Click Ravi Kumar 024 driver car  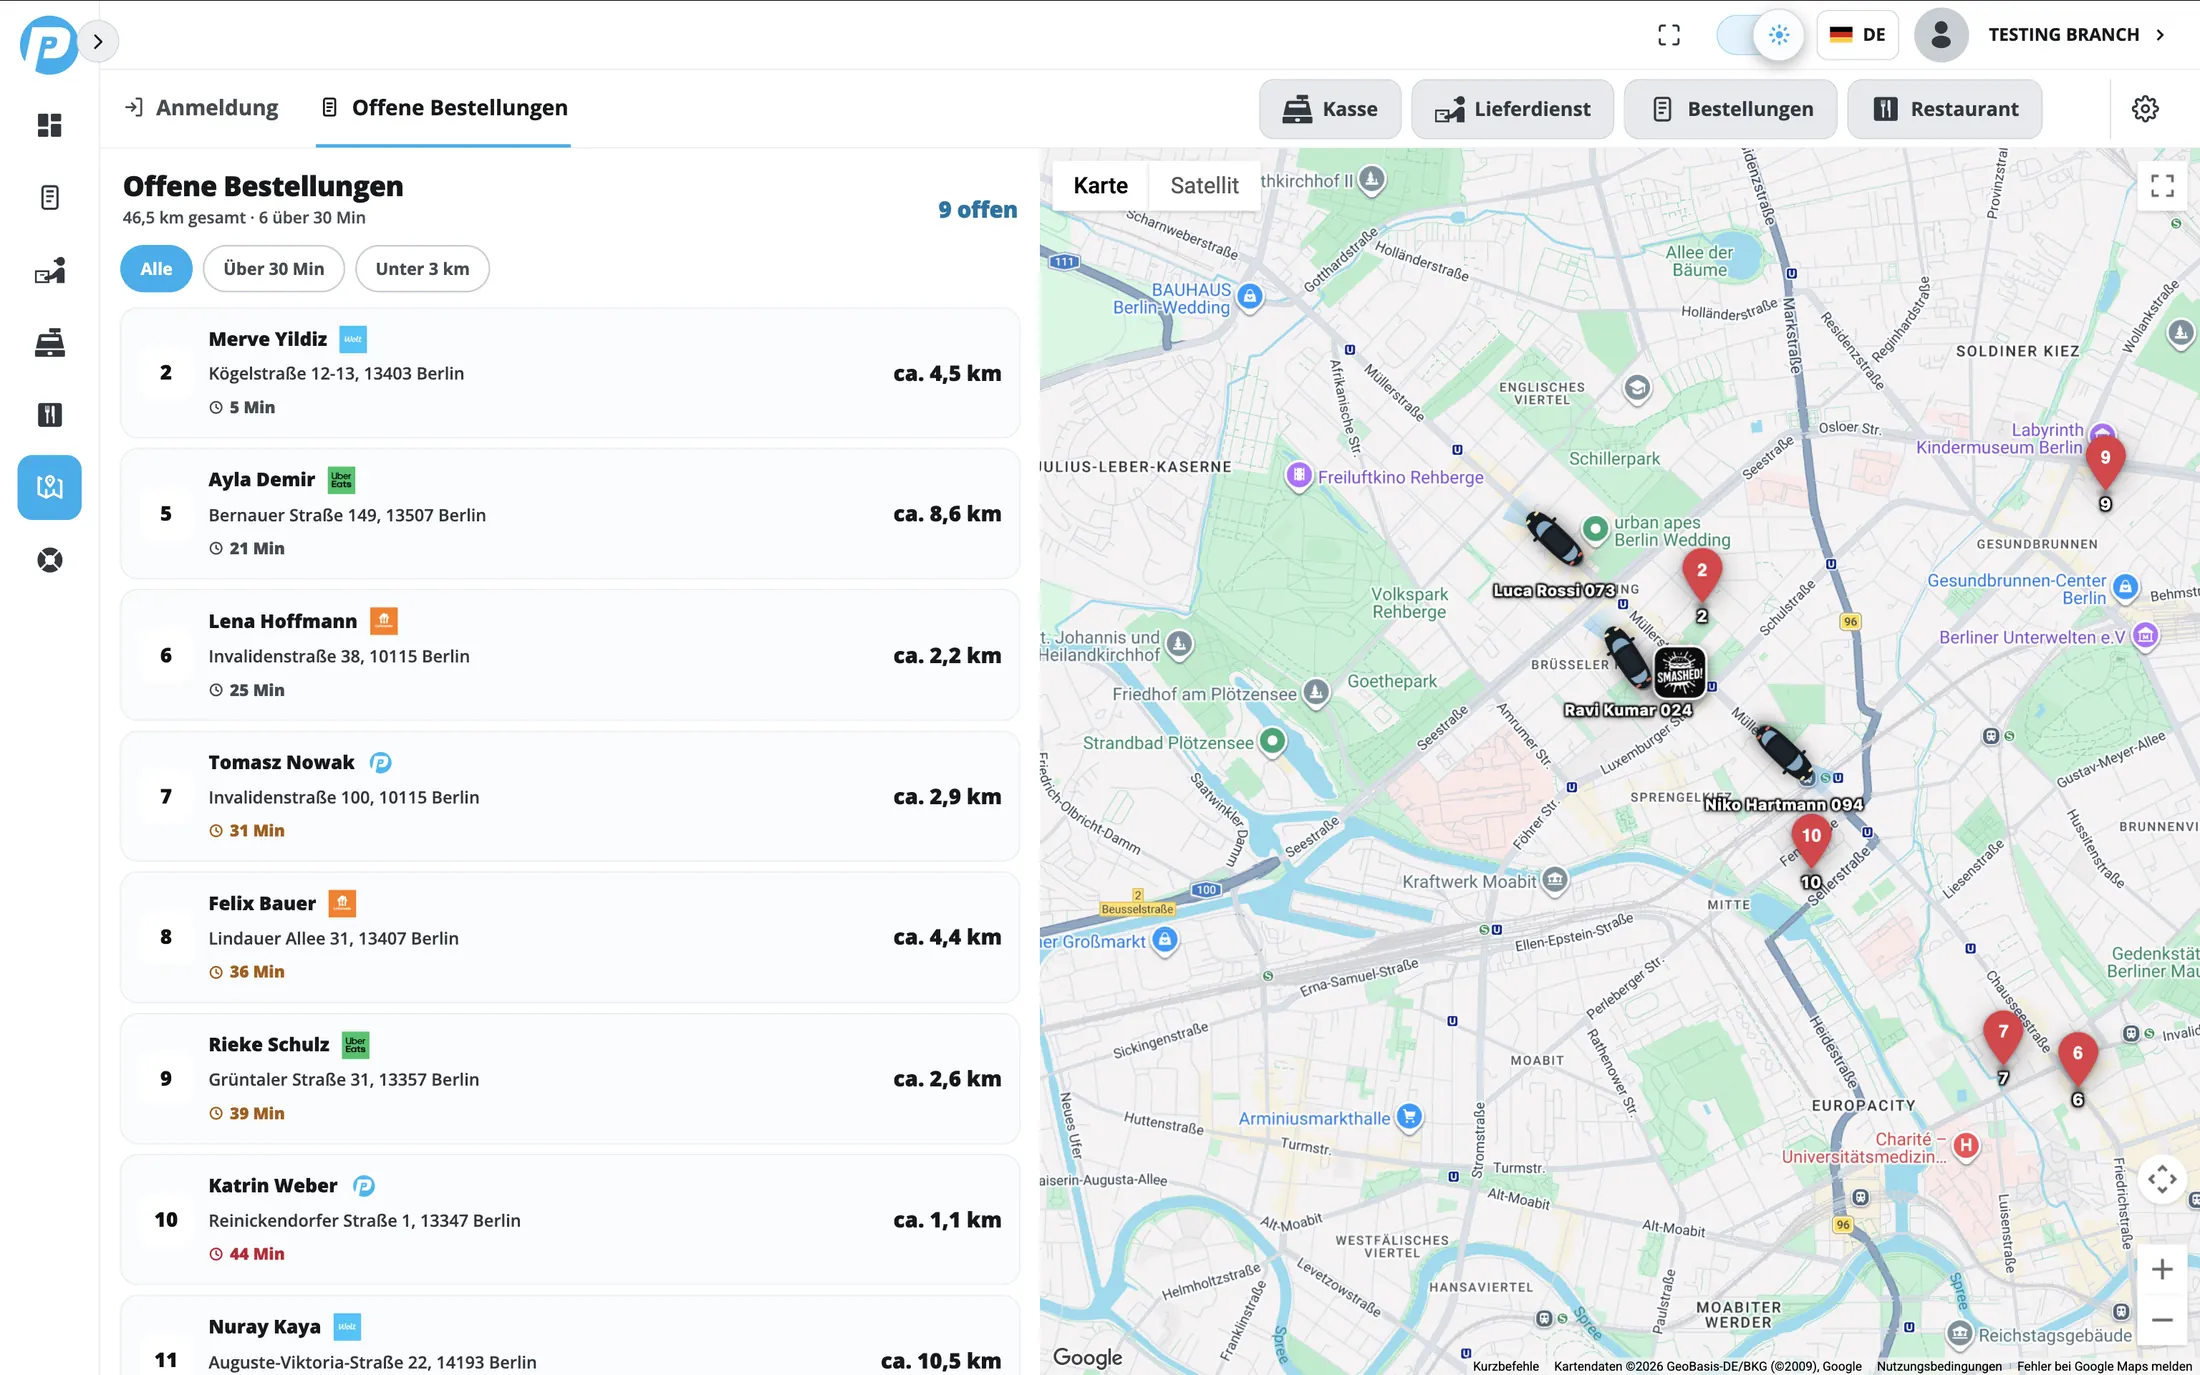point(1627,657)
